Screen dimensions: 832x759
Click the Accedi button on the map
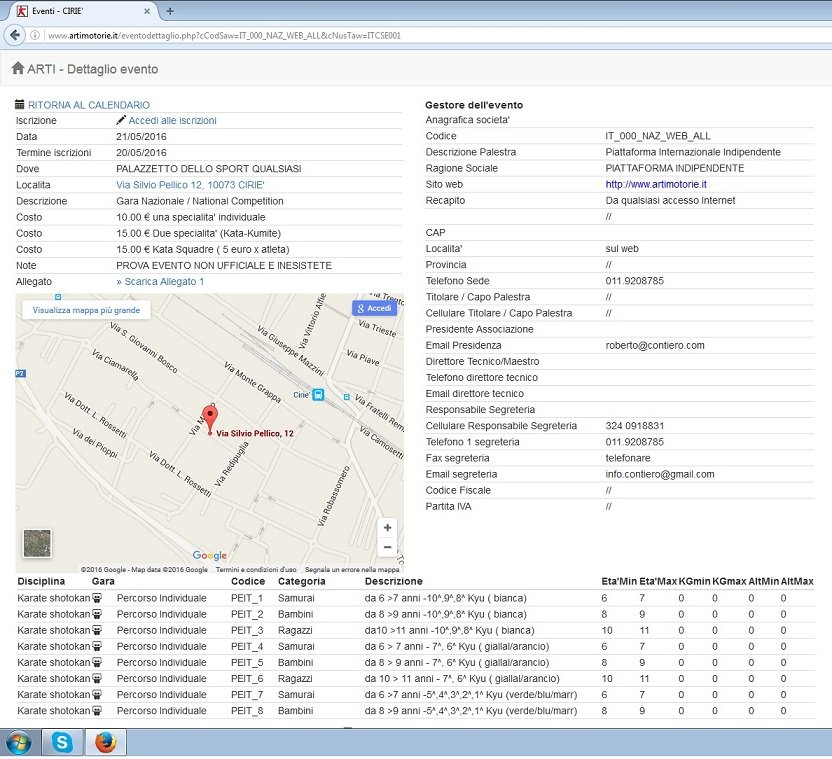pos(374,309)
